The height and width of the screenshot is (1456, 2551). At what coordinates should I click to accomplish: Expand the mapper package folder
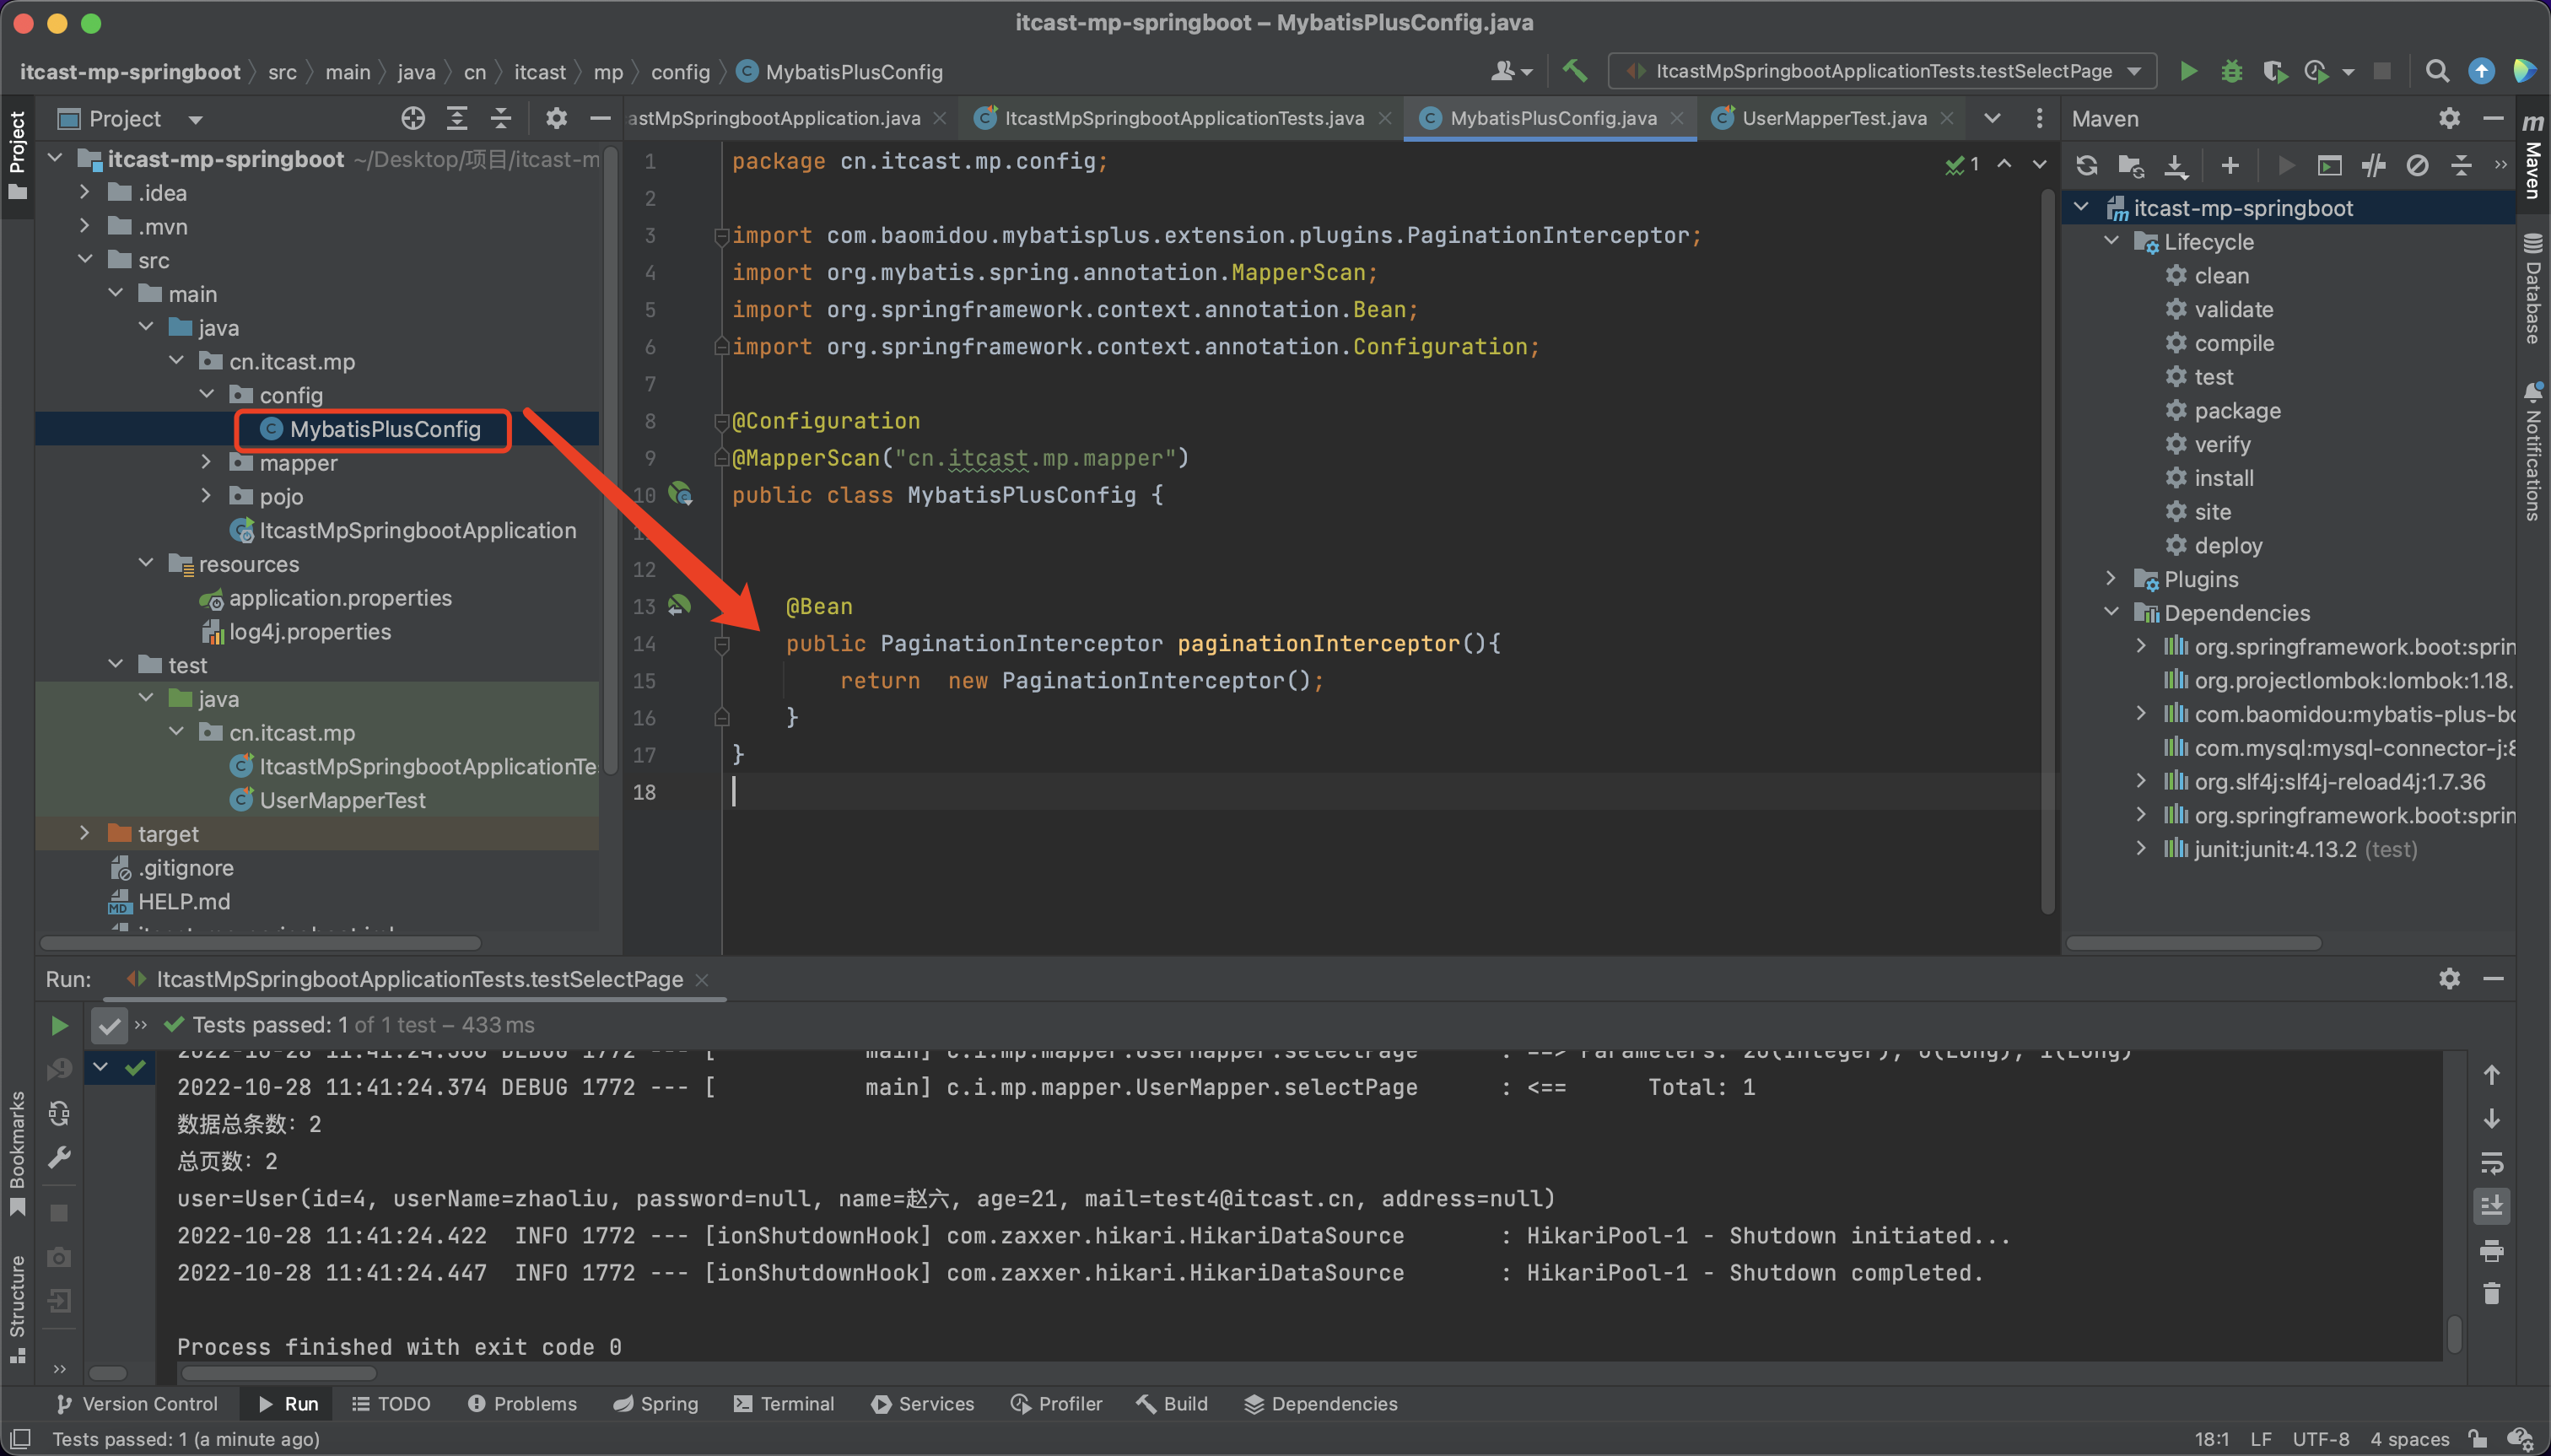(x=206, y=462)
